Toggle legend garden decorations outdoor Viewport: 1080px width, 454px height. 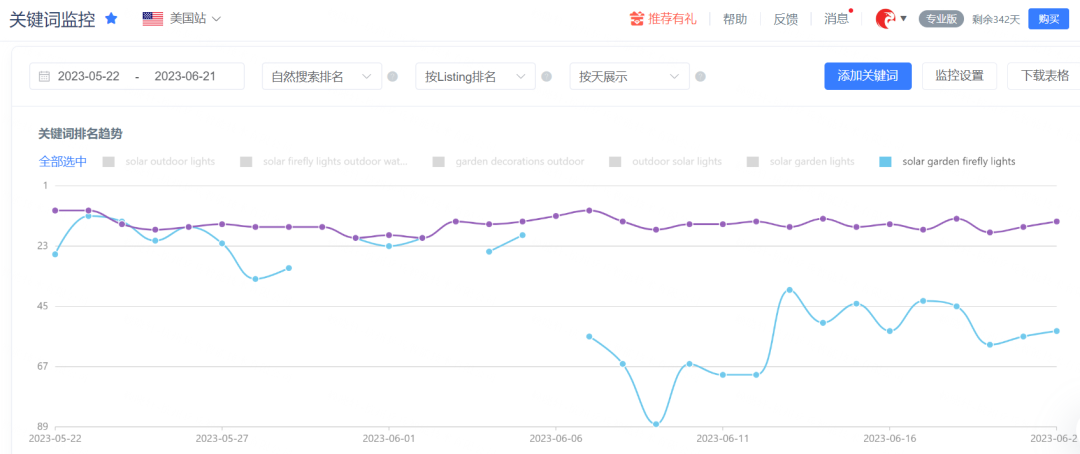tap(508, 162)
